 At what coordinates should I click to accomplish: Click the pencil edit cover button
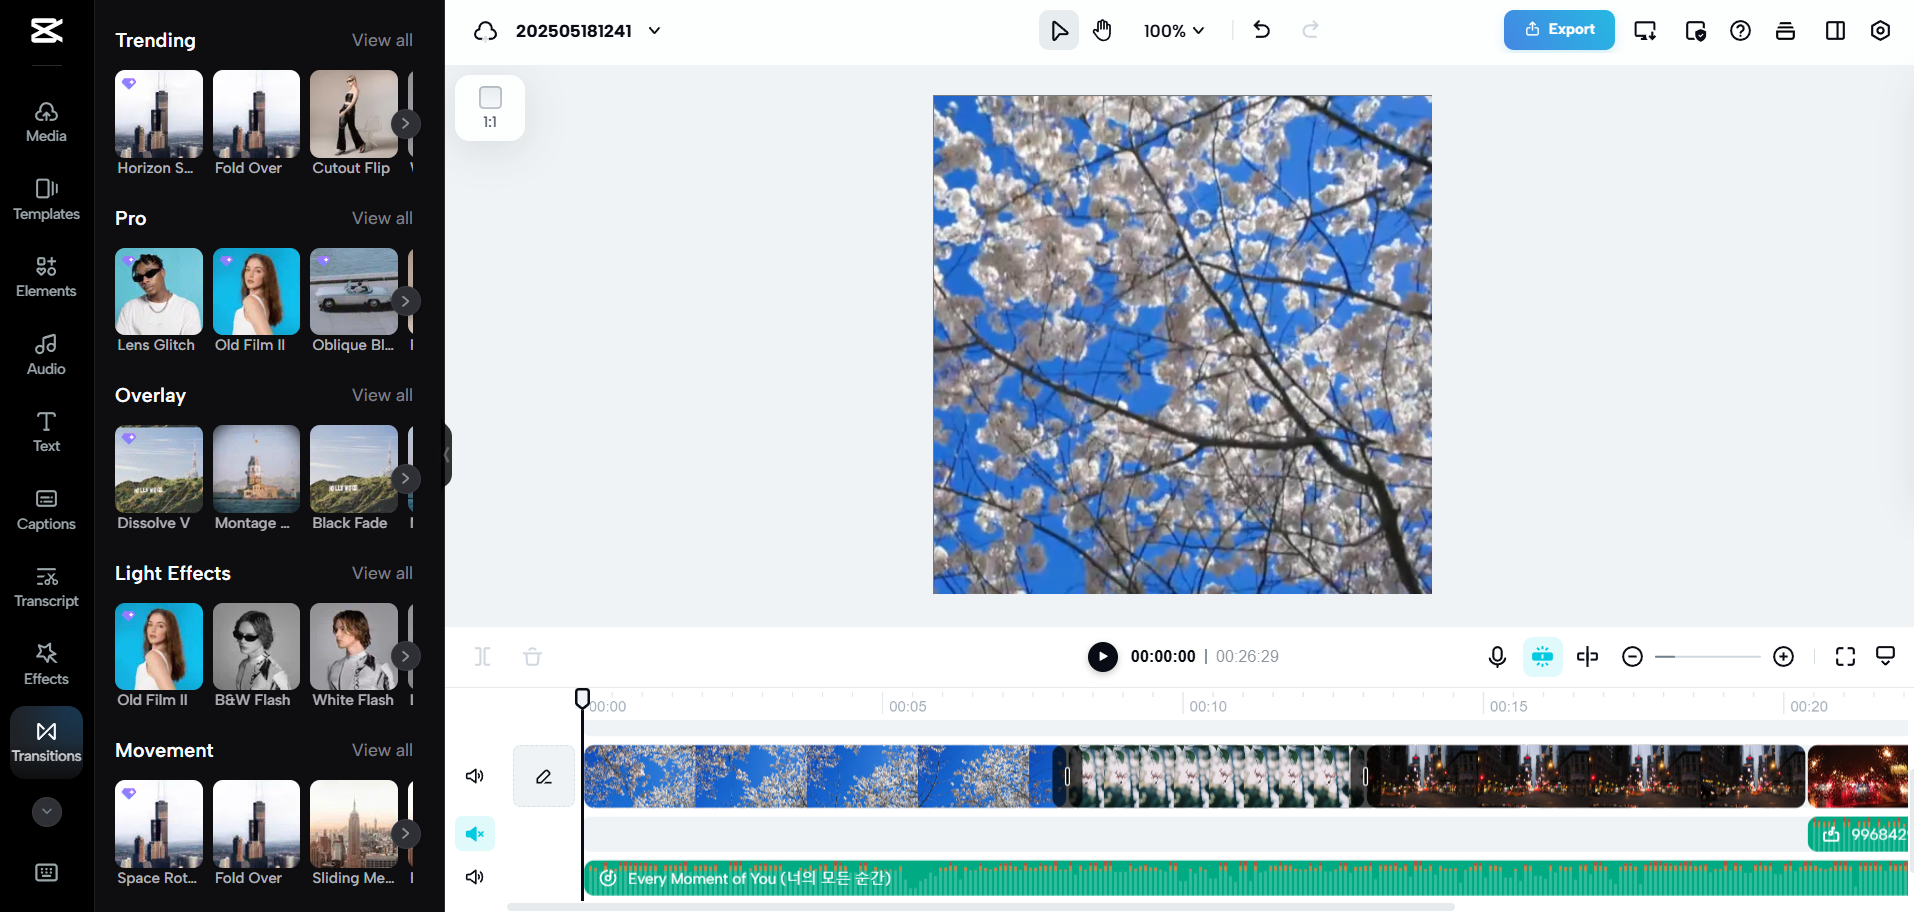click(544, 776)
